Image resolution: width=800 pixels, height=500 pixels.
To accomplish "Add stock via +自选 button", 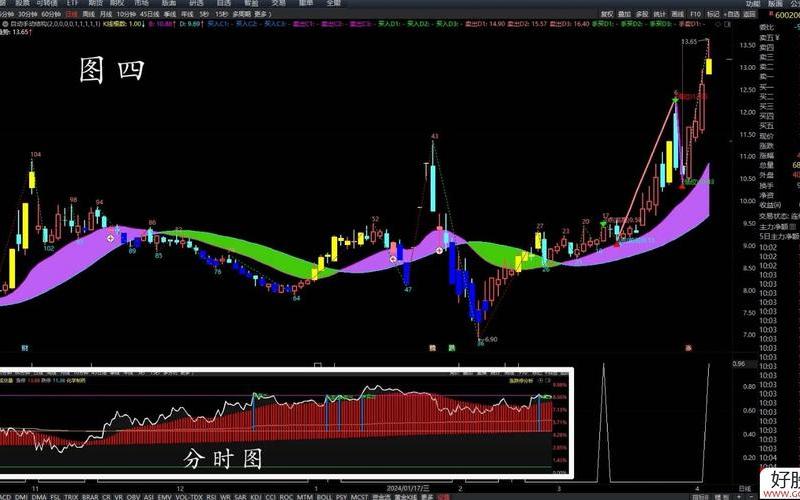I will click(732, 14).
